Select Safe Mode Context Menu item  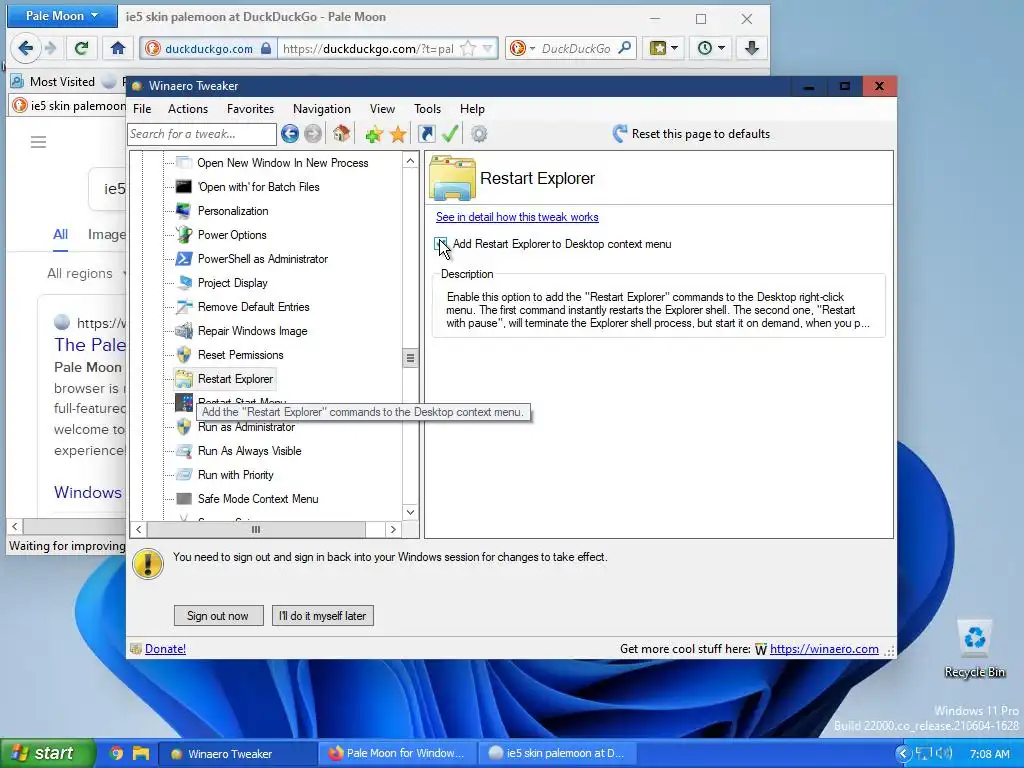click(x=258, y=499)
